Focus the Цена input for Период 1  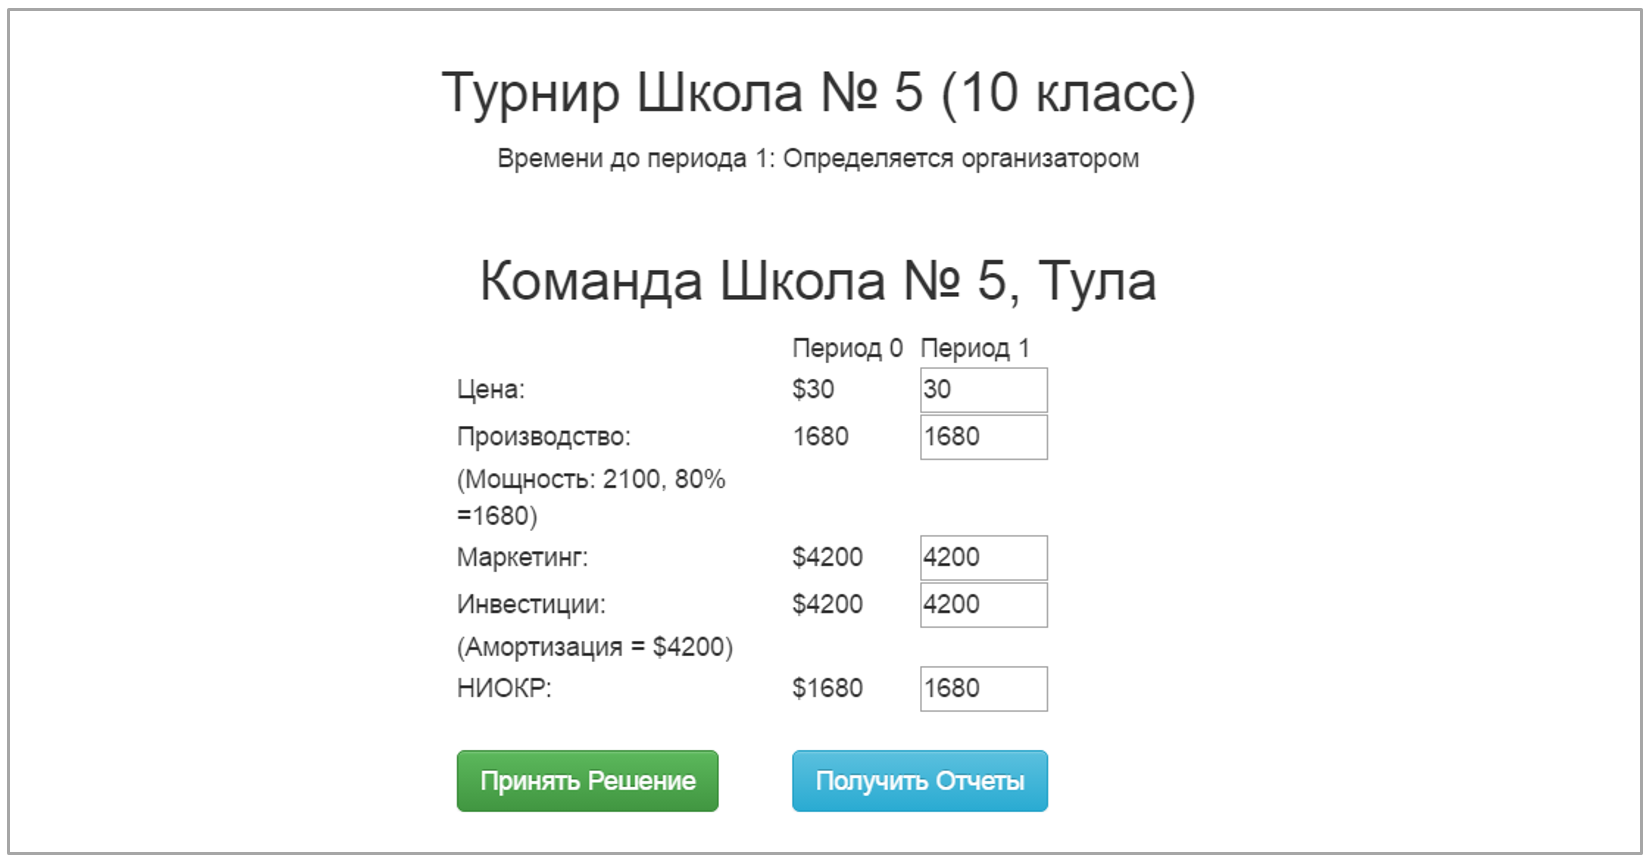(983, 390)
